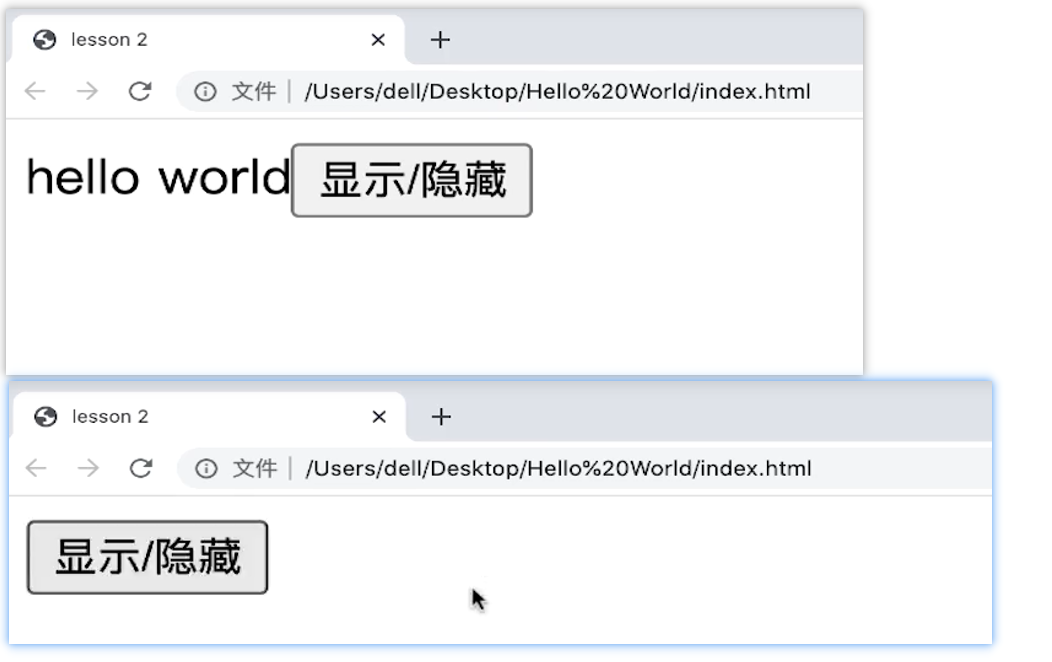Viewport: 1052px width, 662px height.
Task: Click the reload icon in the top window
Action: coord(140,91)
